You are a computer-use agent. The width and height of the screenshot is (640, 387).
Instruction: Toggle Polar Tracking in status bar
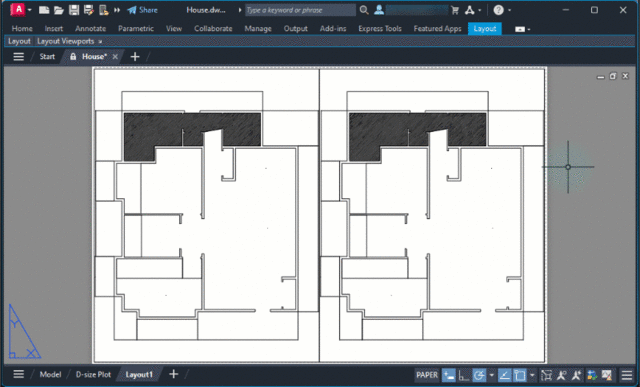[x=479, y=375]
